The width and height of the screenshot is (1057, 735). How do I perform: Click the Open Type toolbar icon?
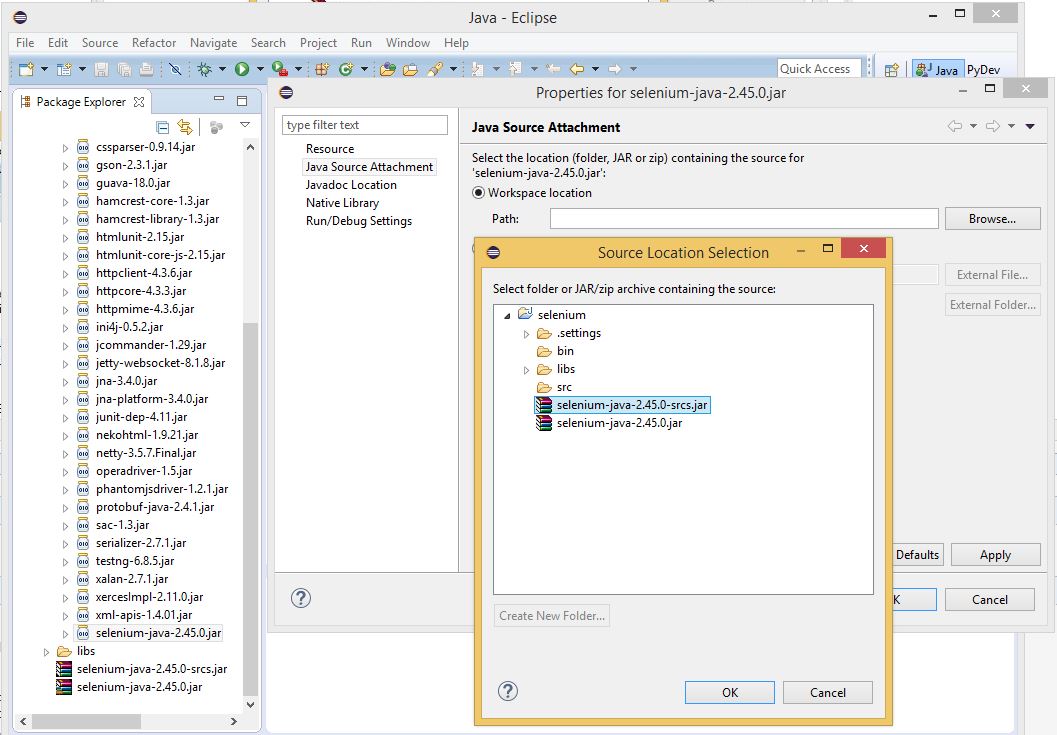tap(388, 69)
